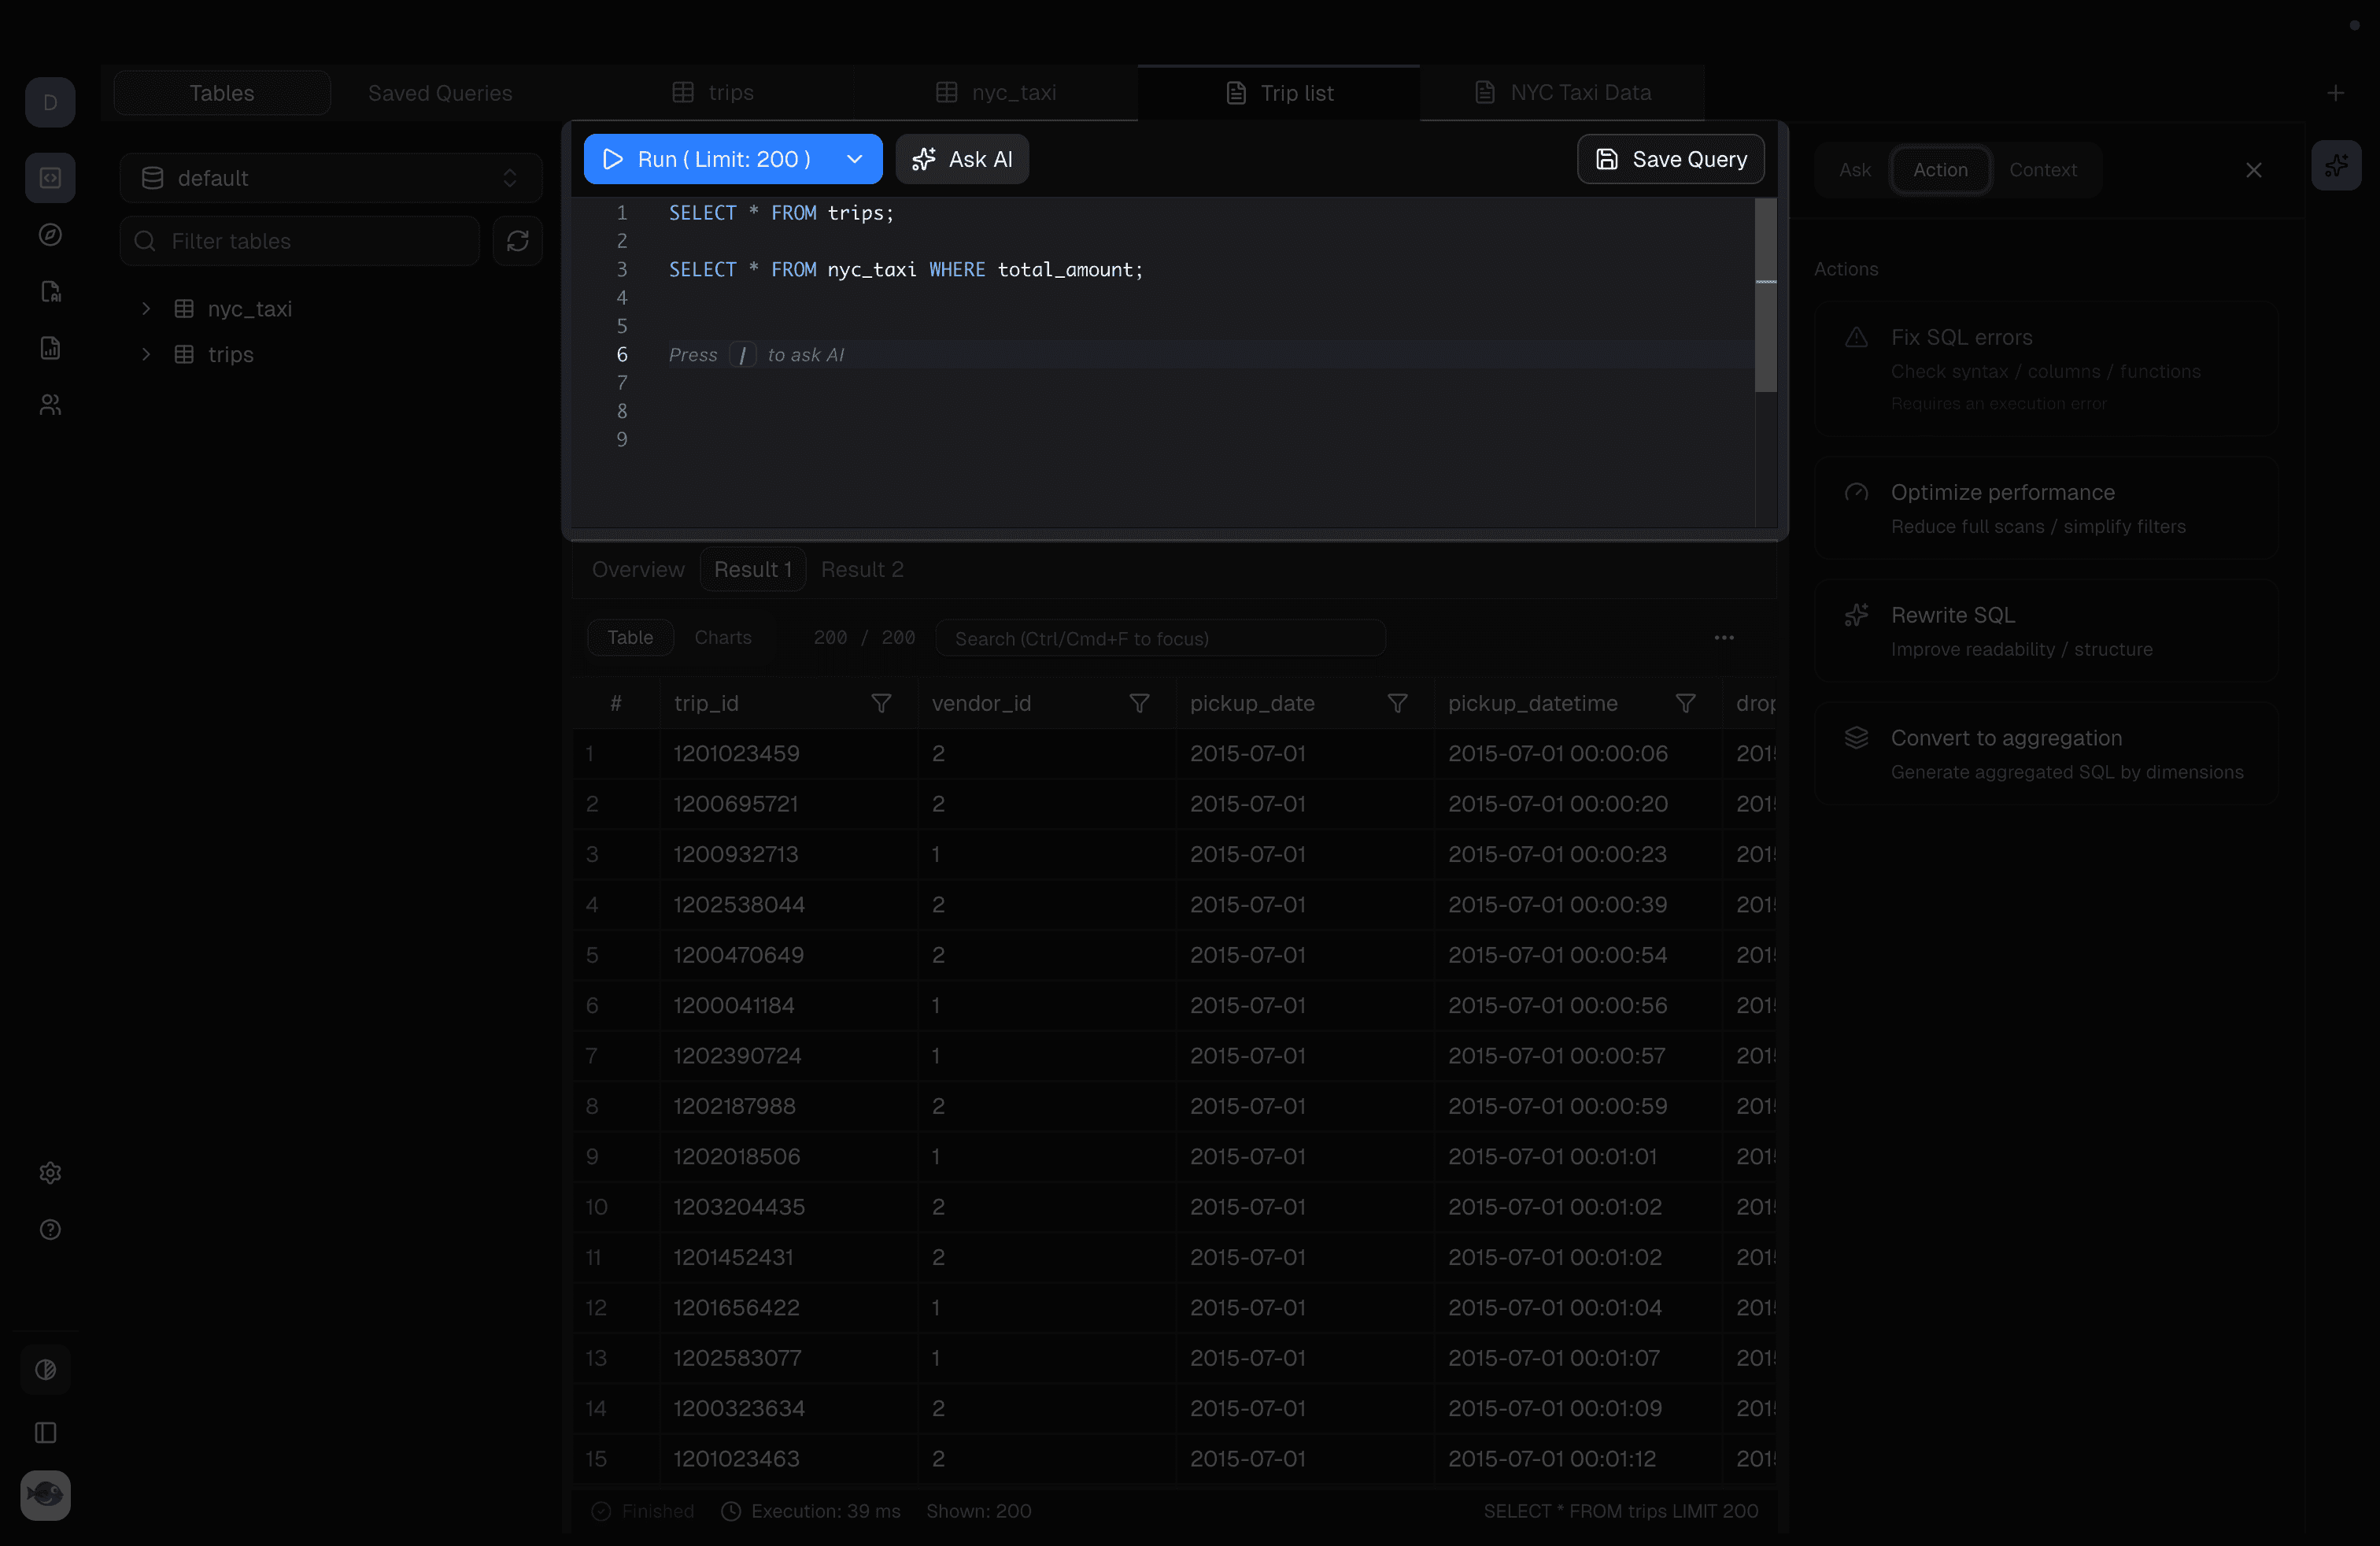Open the Result 2 tab
The width and height of the screenshot is (2380, 1546).
pos(862,569)
